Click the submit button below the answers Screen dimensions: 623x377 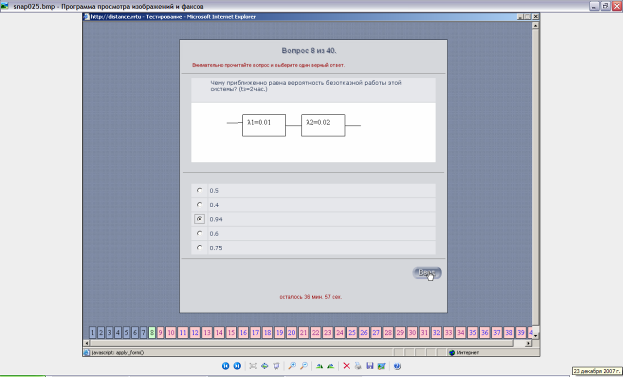427,273
